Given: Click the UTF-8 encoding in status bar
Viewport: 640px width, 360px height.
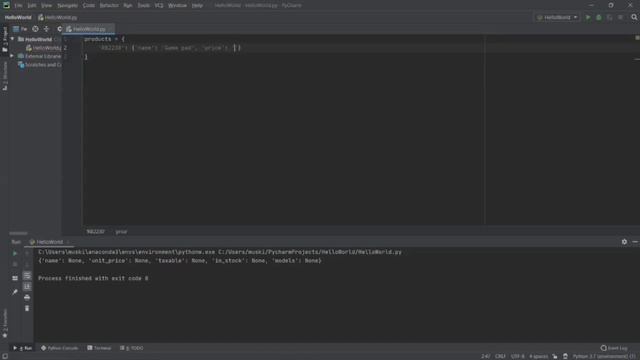Looking at the screenshot, I should [x=518, y=356].
